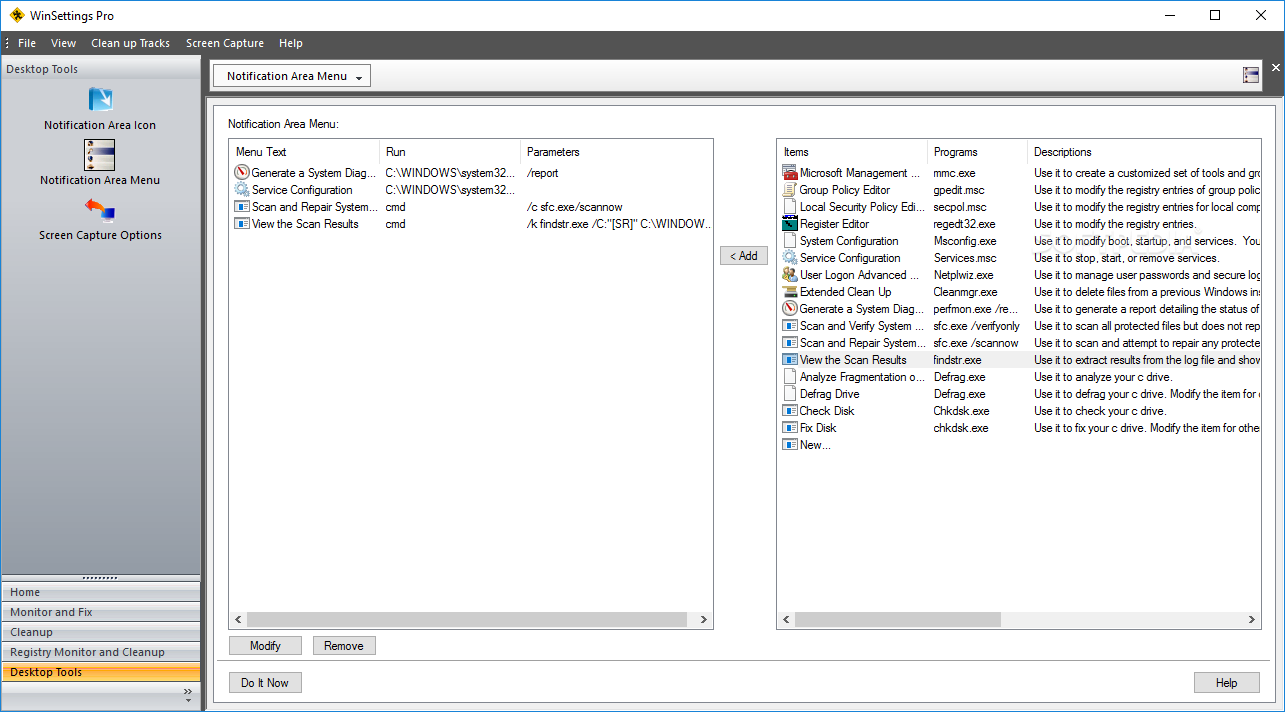Open the Help menu
Screen dimensions: 1285x712
[x=291, y=43]
